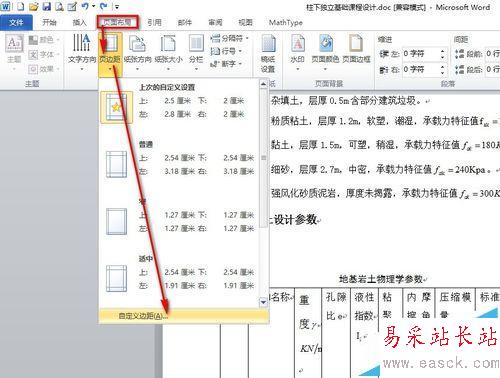The height and width of the screenshot is (378, 500).
Task: Click the New document icon in title bar
Action: point(21,6)
